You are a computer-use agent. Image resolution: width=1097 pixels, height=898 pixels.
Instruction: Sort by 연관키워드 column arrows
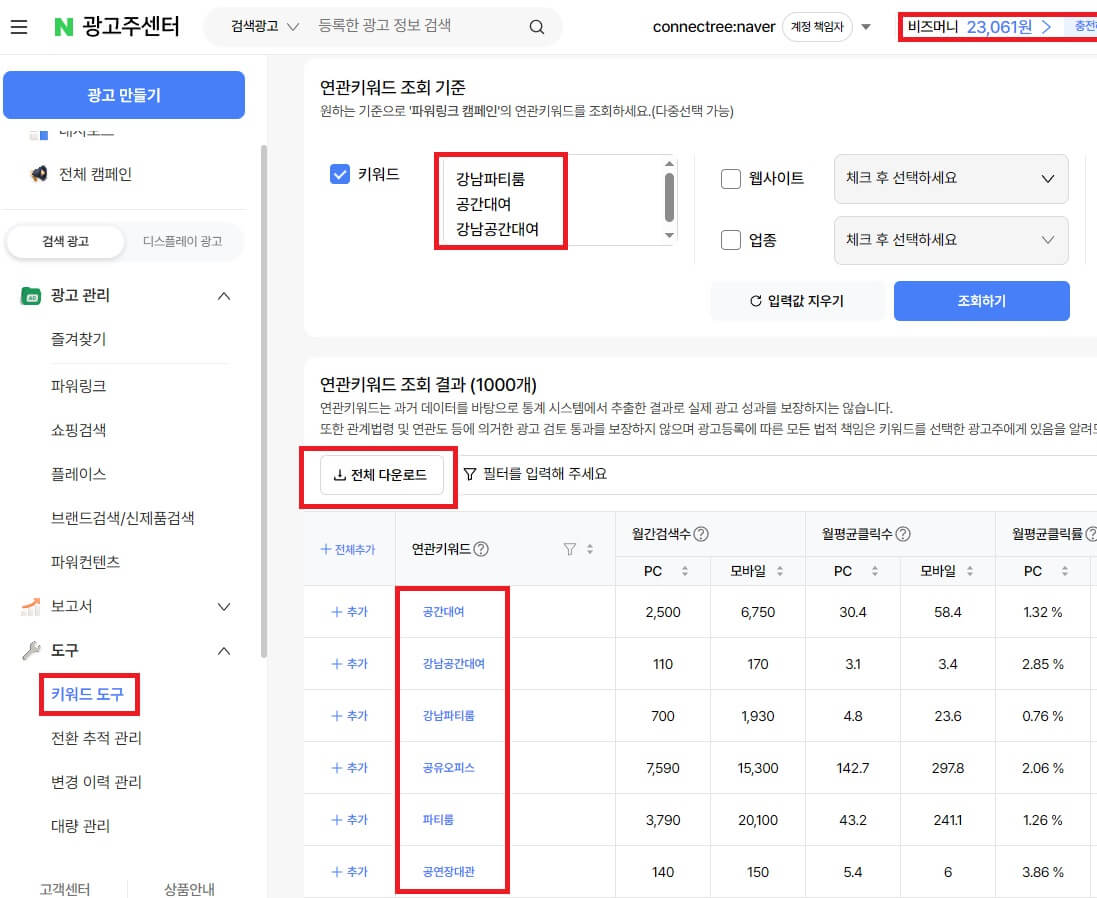(x=590, y=549)
